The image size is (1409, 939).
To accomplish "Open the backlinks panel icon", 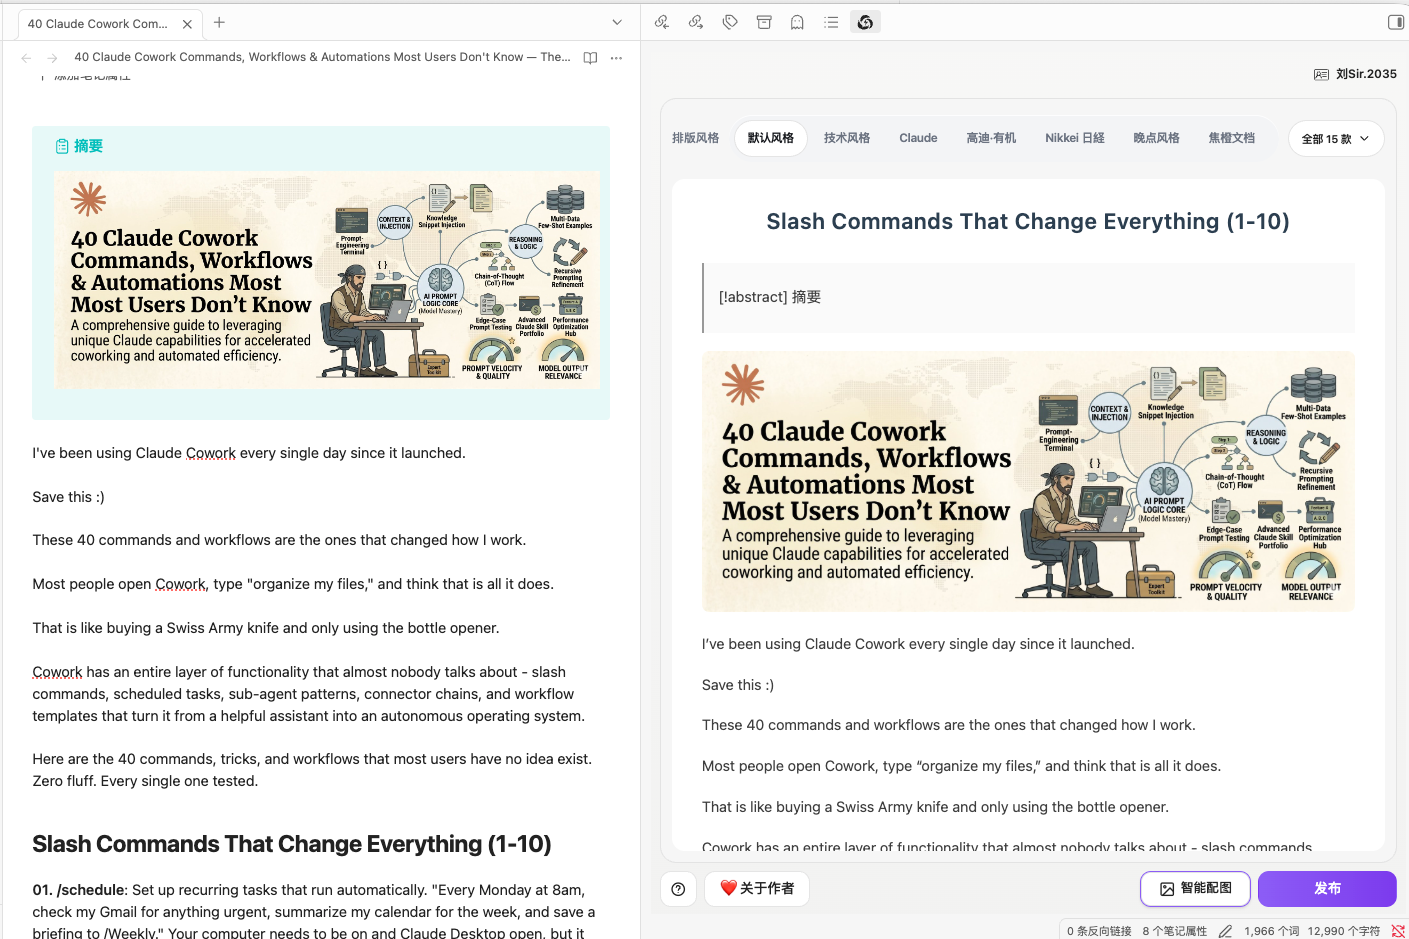I will pyautogui.click(x=662, y=22).
